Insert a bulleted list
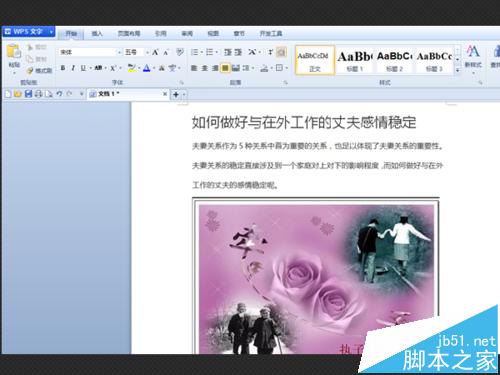The image size is (500, 375). click(194, 52)
